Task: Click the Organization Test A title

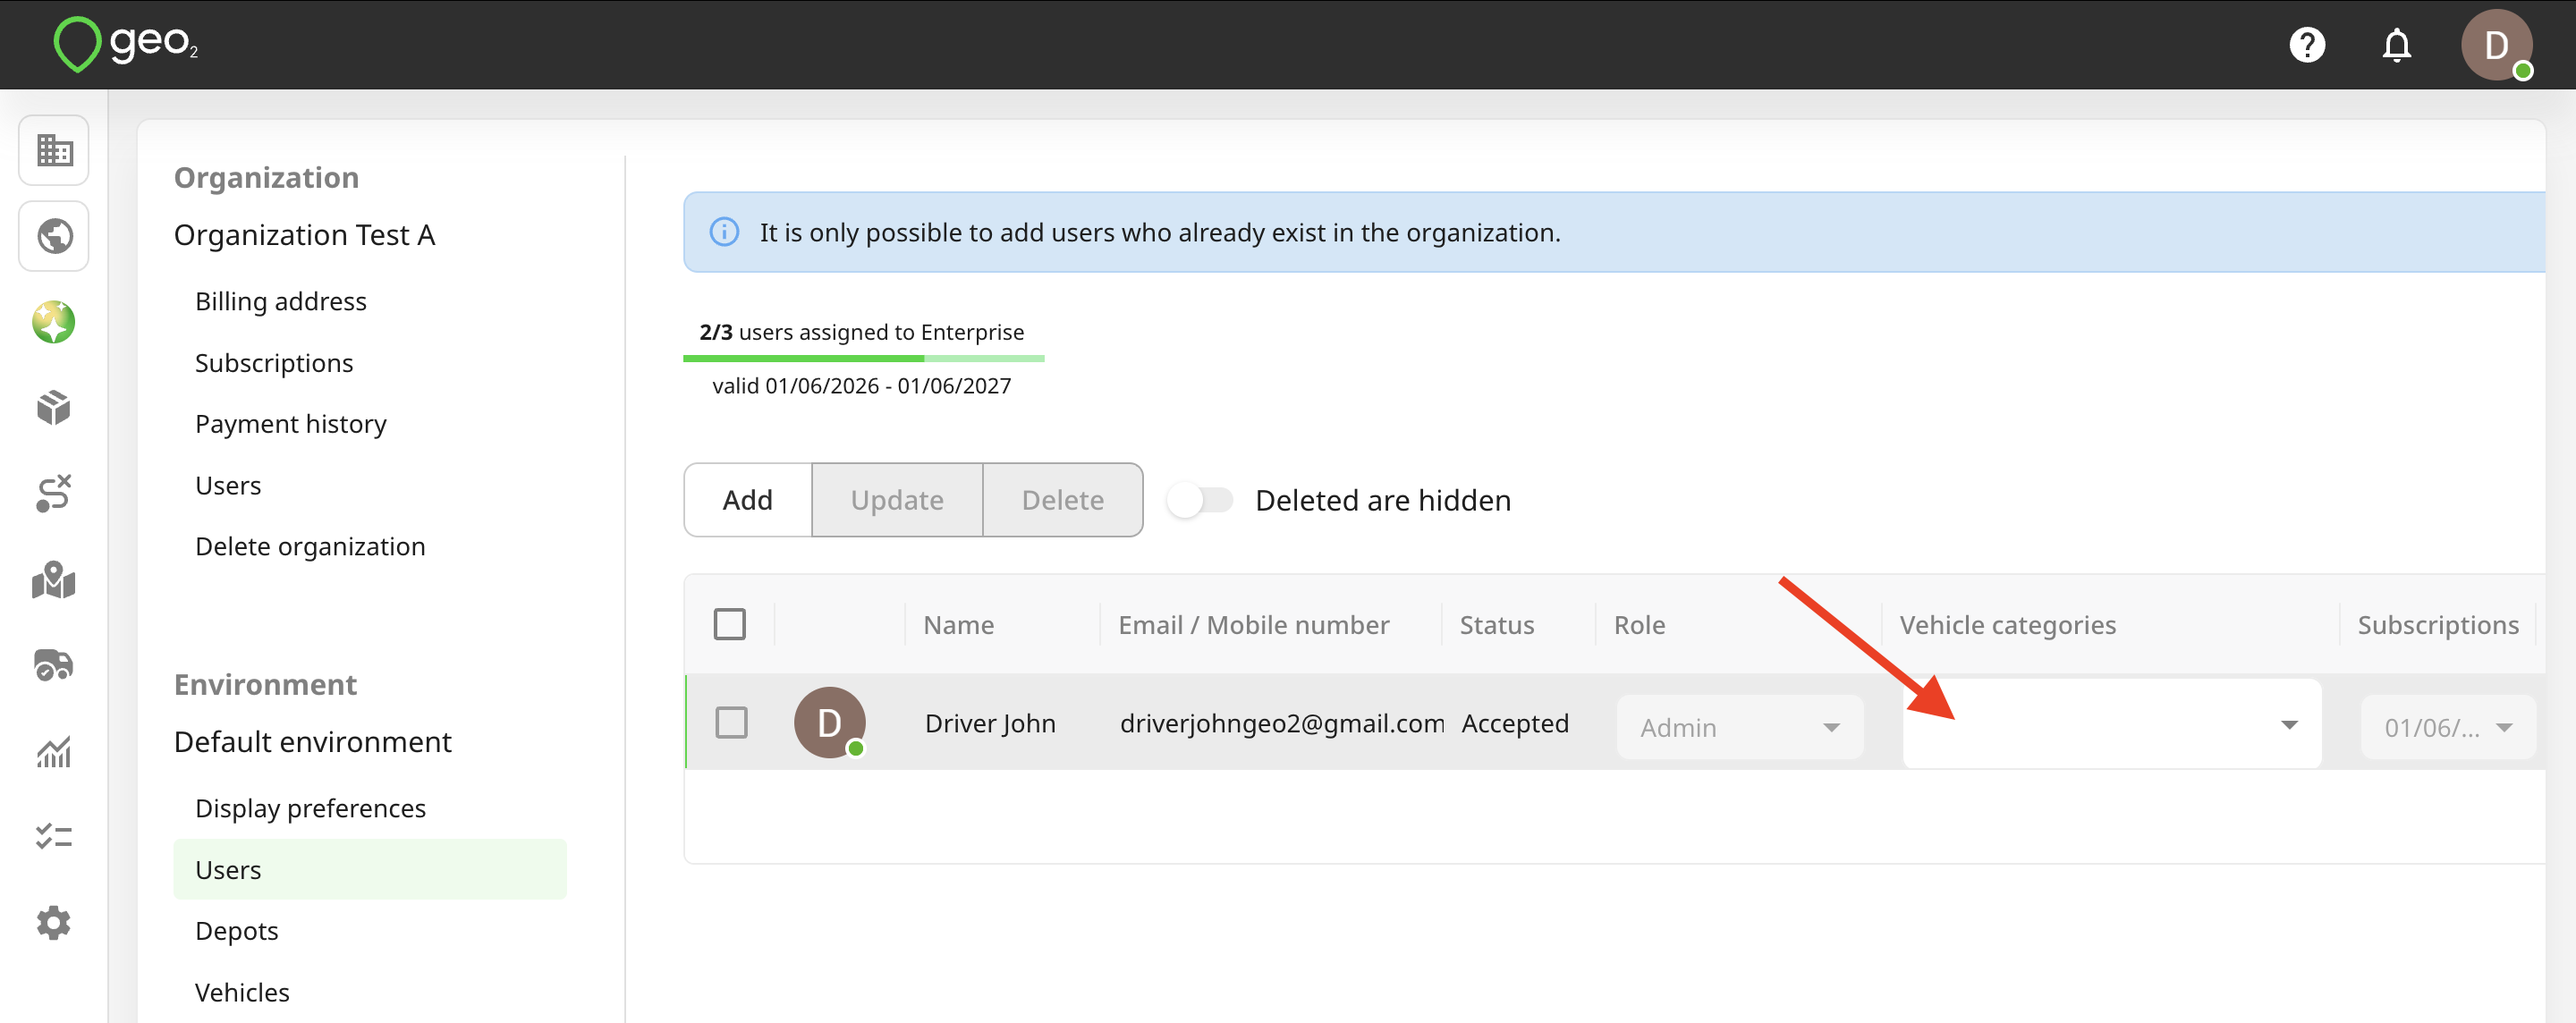Action: (x=305, y=235)
